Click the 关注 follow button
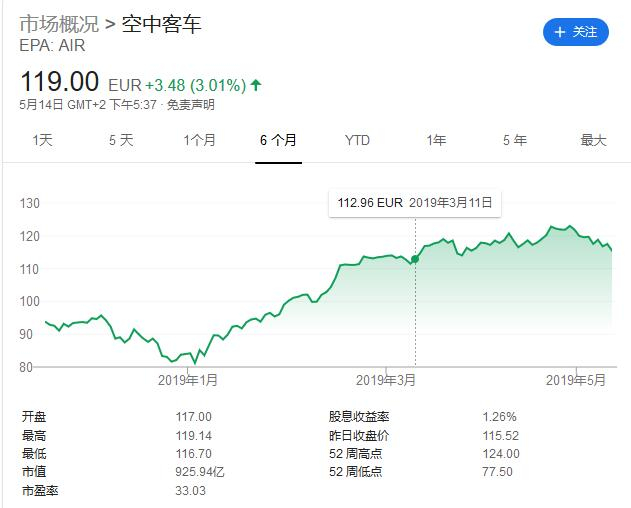This screenshot has width=631, height=508. coord(575,32)
